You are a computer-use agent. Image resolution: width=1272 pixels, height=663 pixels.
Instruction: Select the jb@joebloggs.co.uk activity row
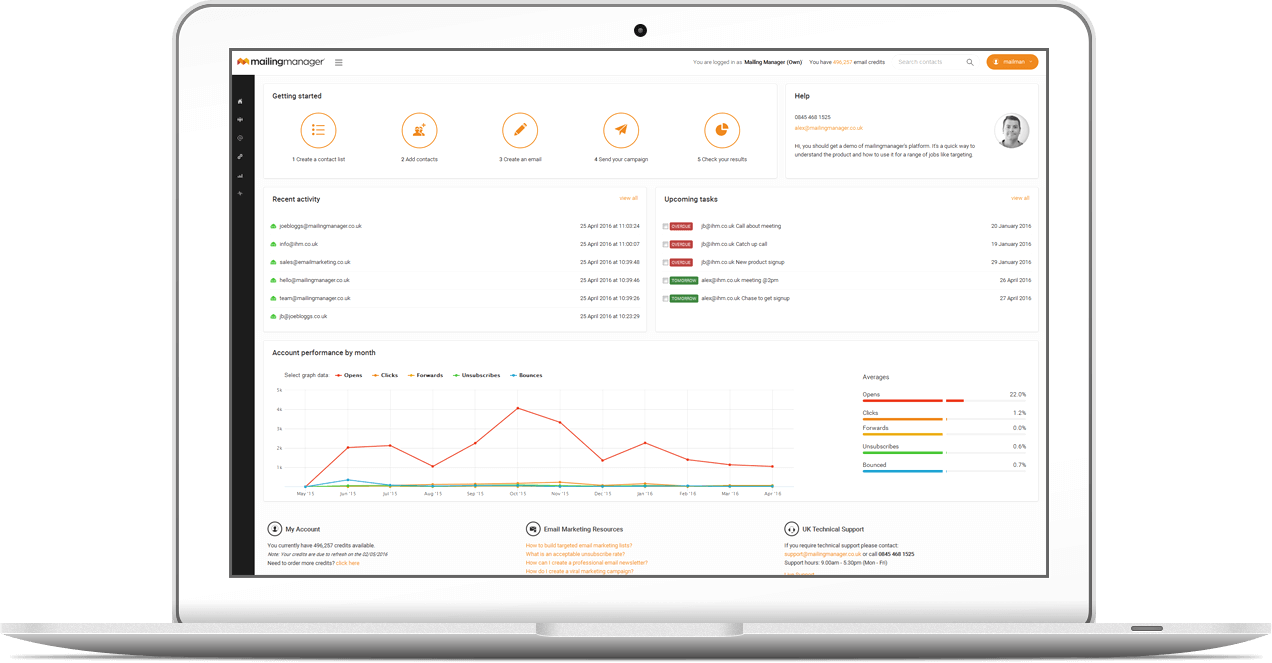455,316
